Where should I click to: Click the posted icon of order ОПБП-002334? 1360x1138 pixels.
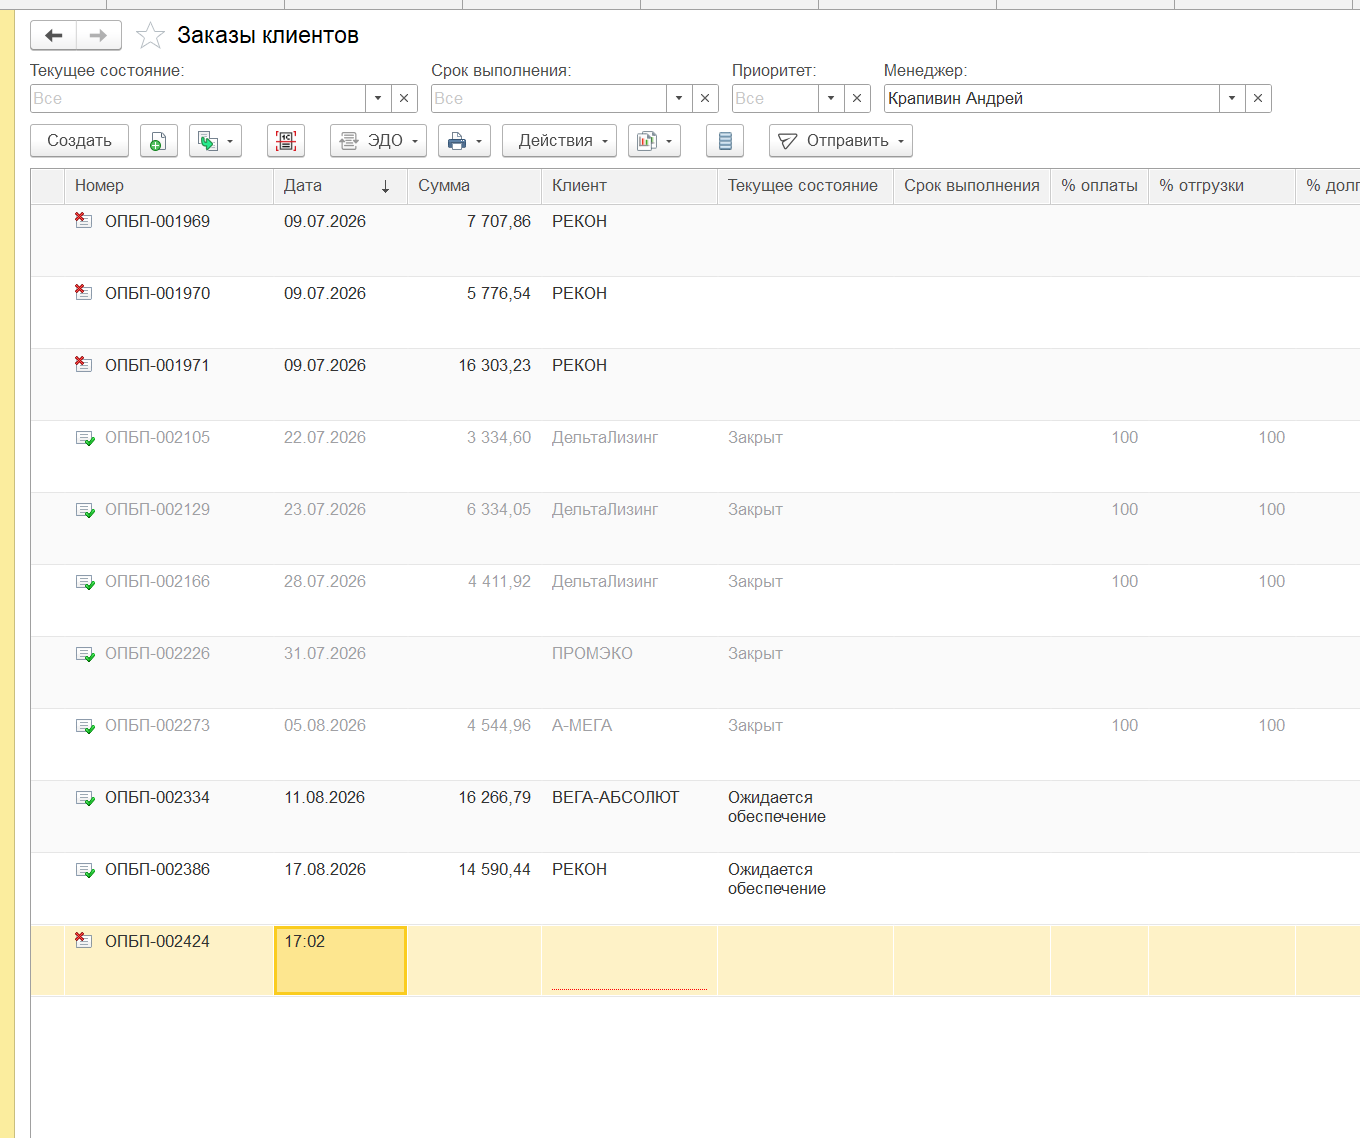pyautogui.click(x=85, y=798)
